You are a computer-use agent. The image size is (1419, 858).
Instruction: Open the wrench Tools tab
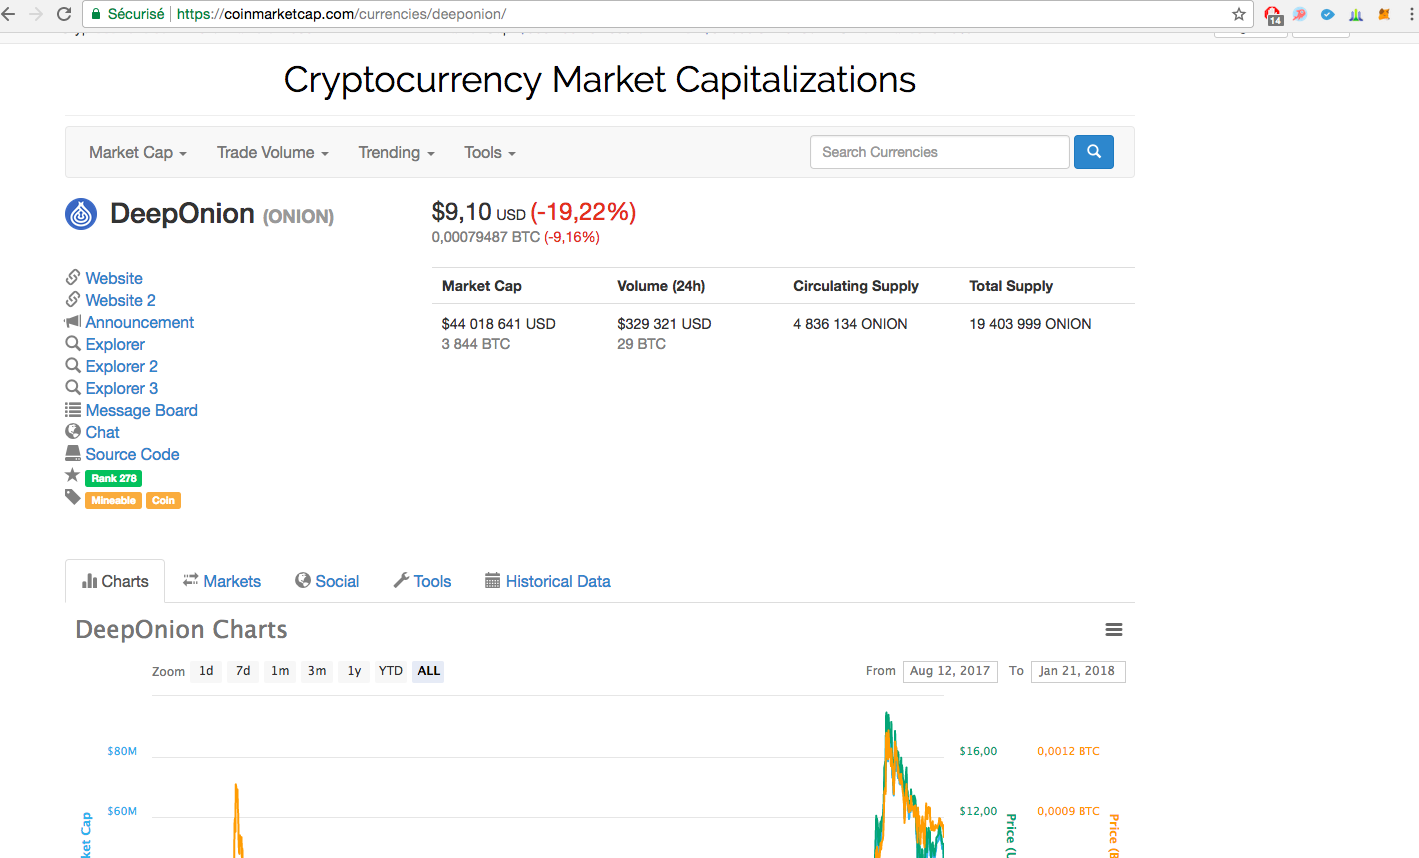[422, 581]
